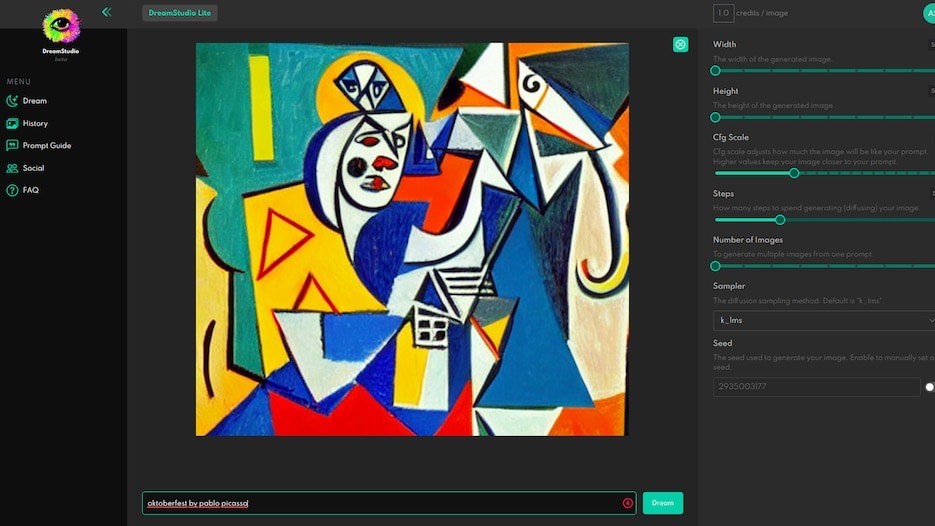Screen dimensions: 935x526
Task: Close the generated image with teal X icon
Action: click(x=680, y=44)
